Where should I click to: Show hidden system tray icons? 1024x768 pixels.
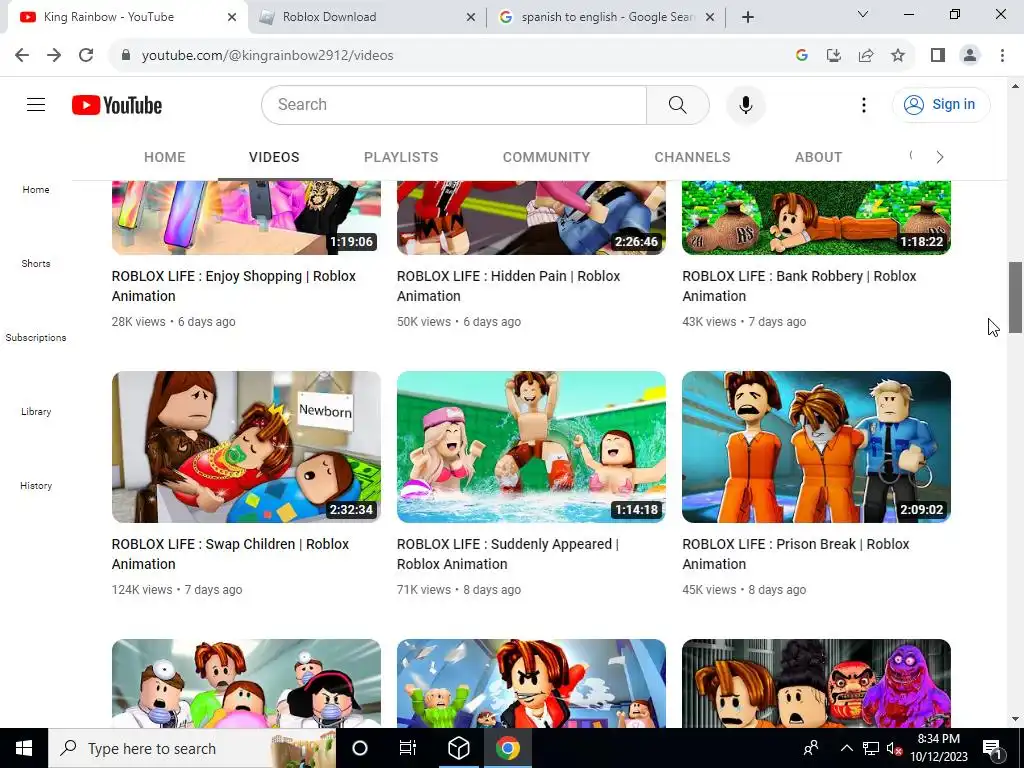pos(846,748)
